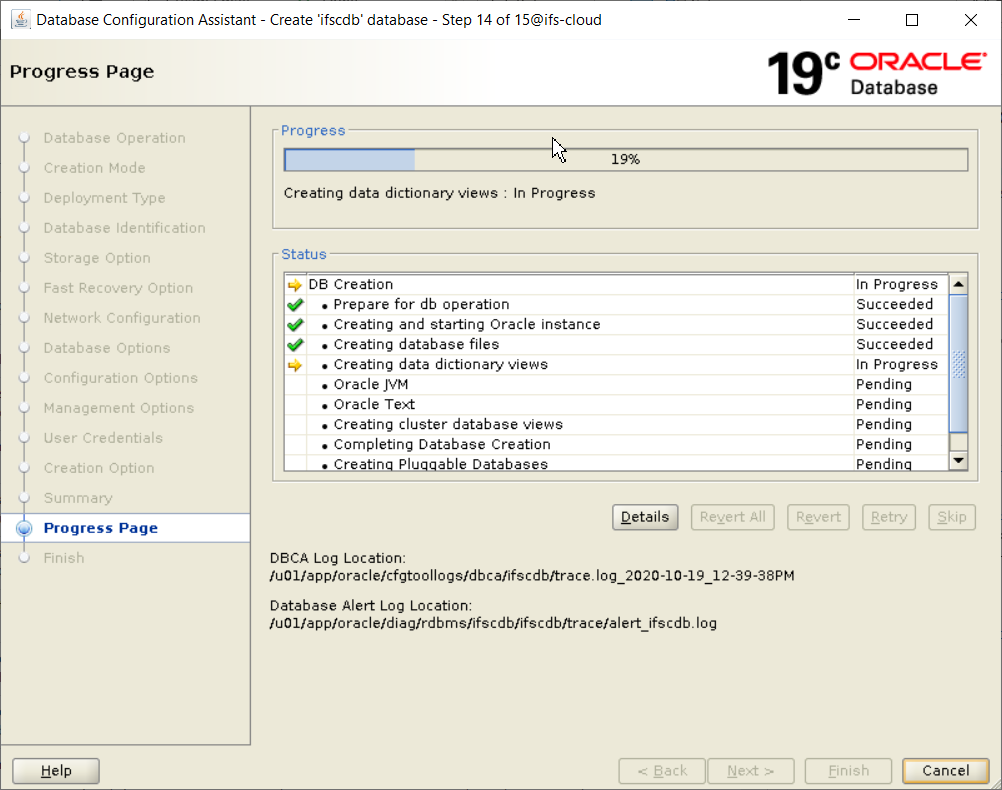Select the Creation Mode step
1002x790 pixels.
(x=95, y=168)
